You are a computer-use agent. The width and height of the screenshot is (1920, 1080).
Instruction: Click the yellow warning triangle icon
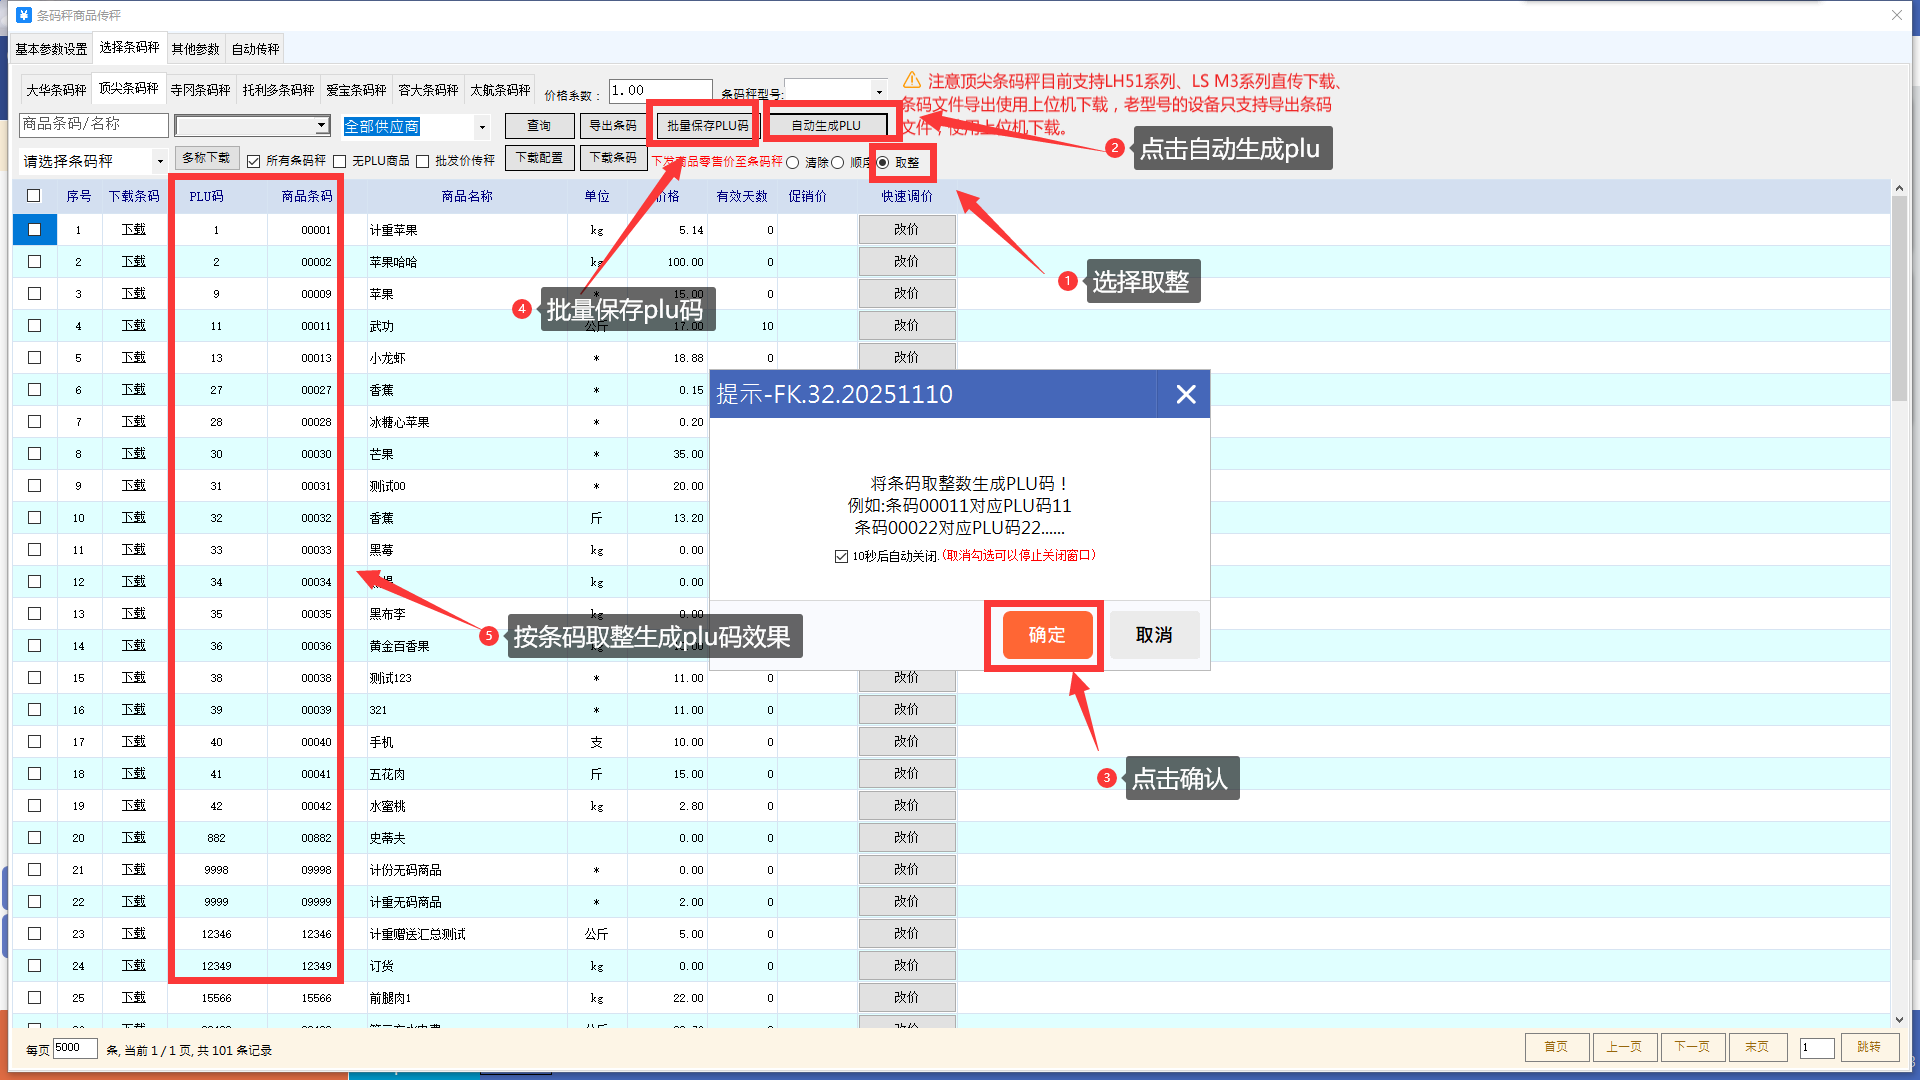911,80
